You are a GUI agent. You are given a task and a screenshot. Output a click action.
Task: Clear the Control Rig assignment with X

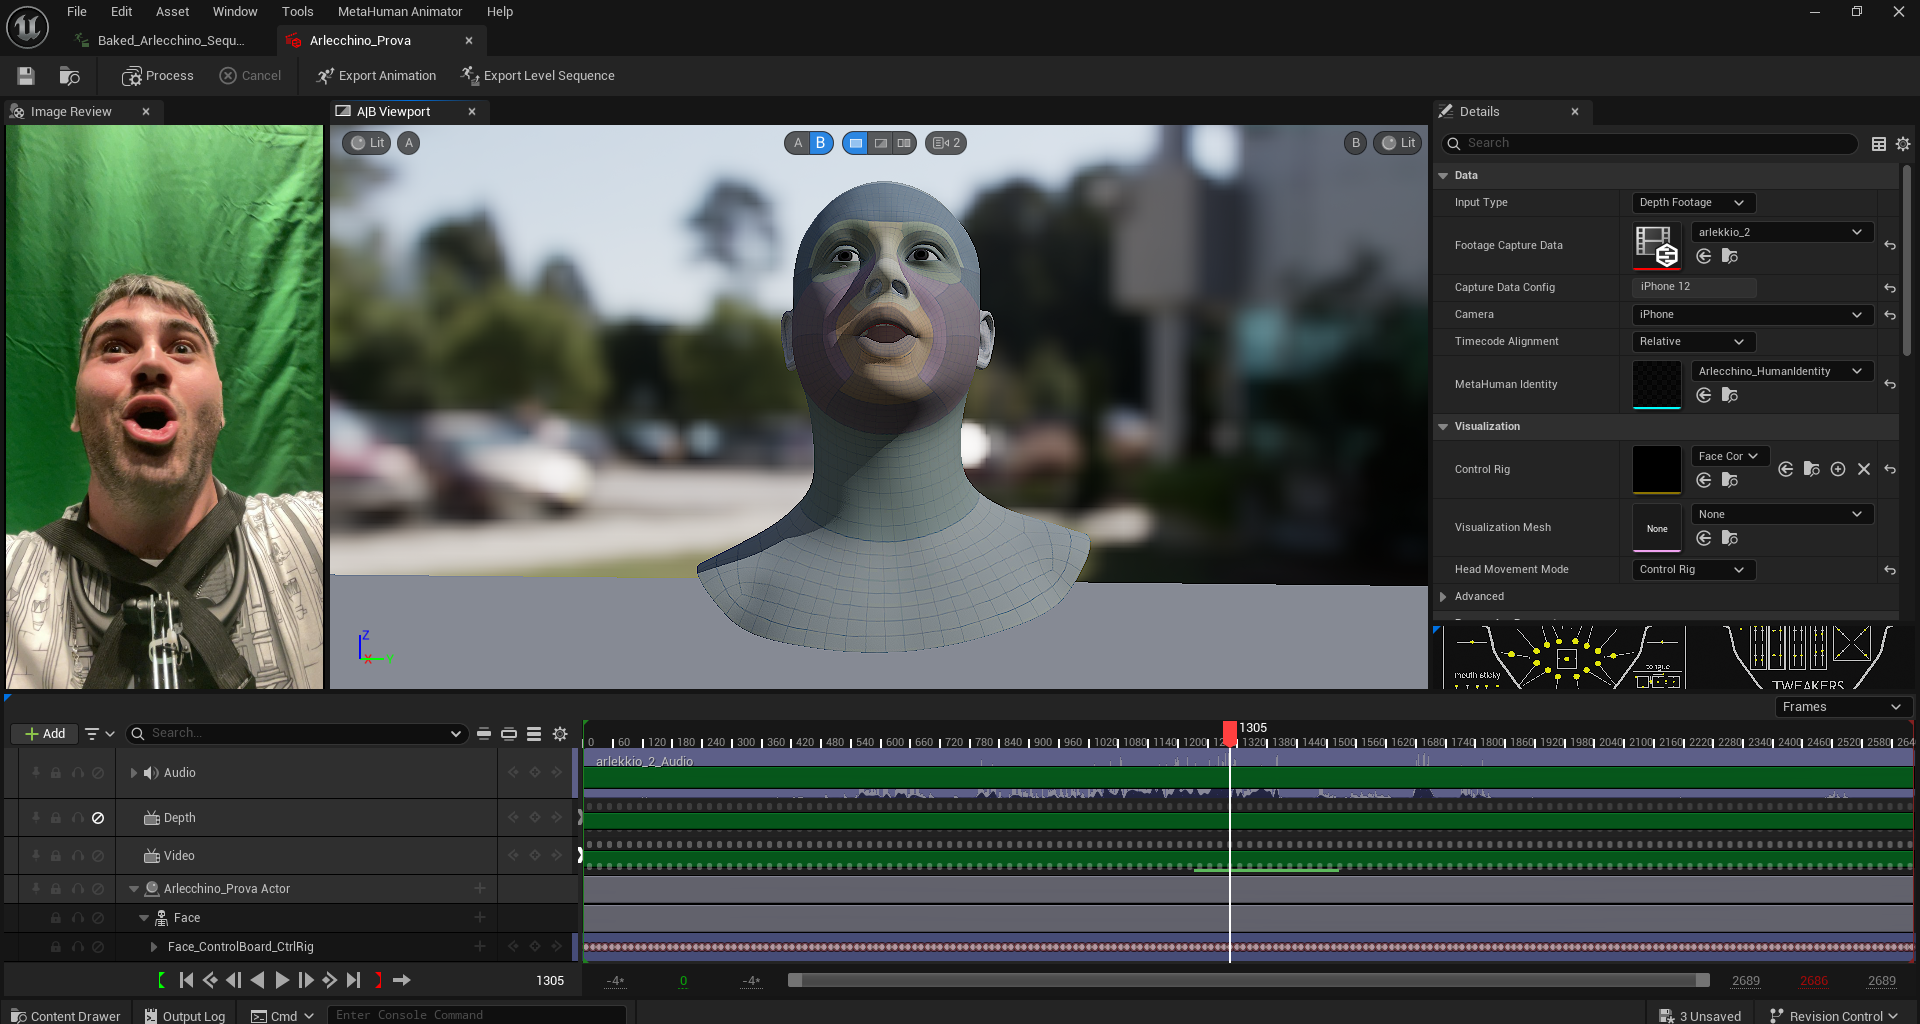coord(1863,469)
